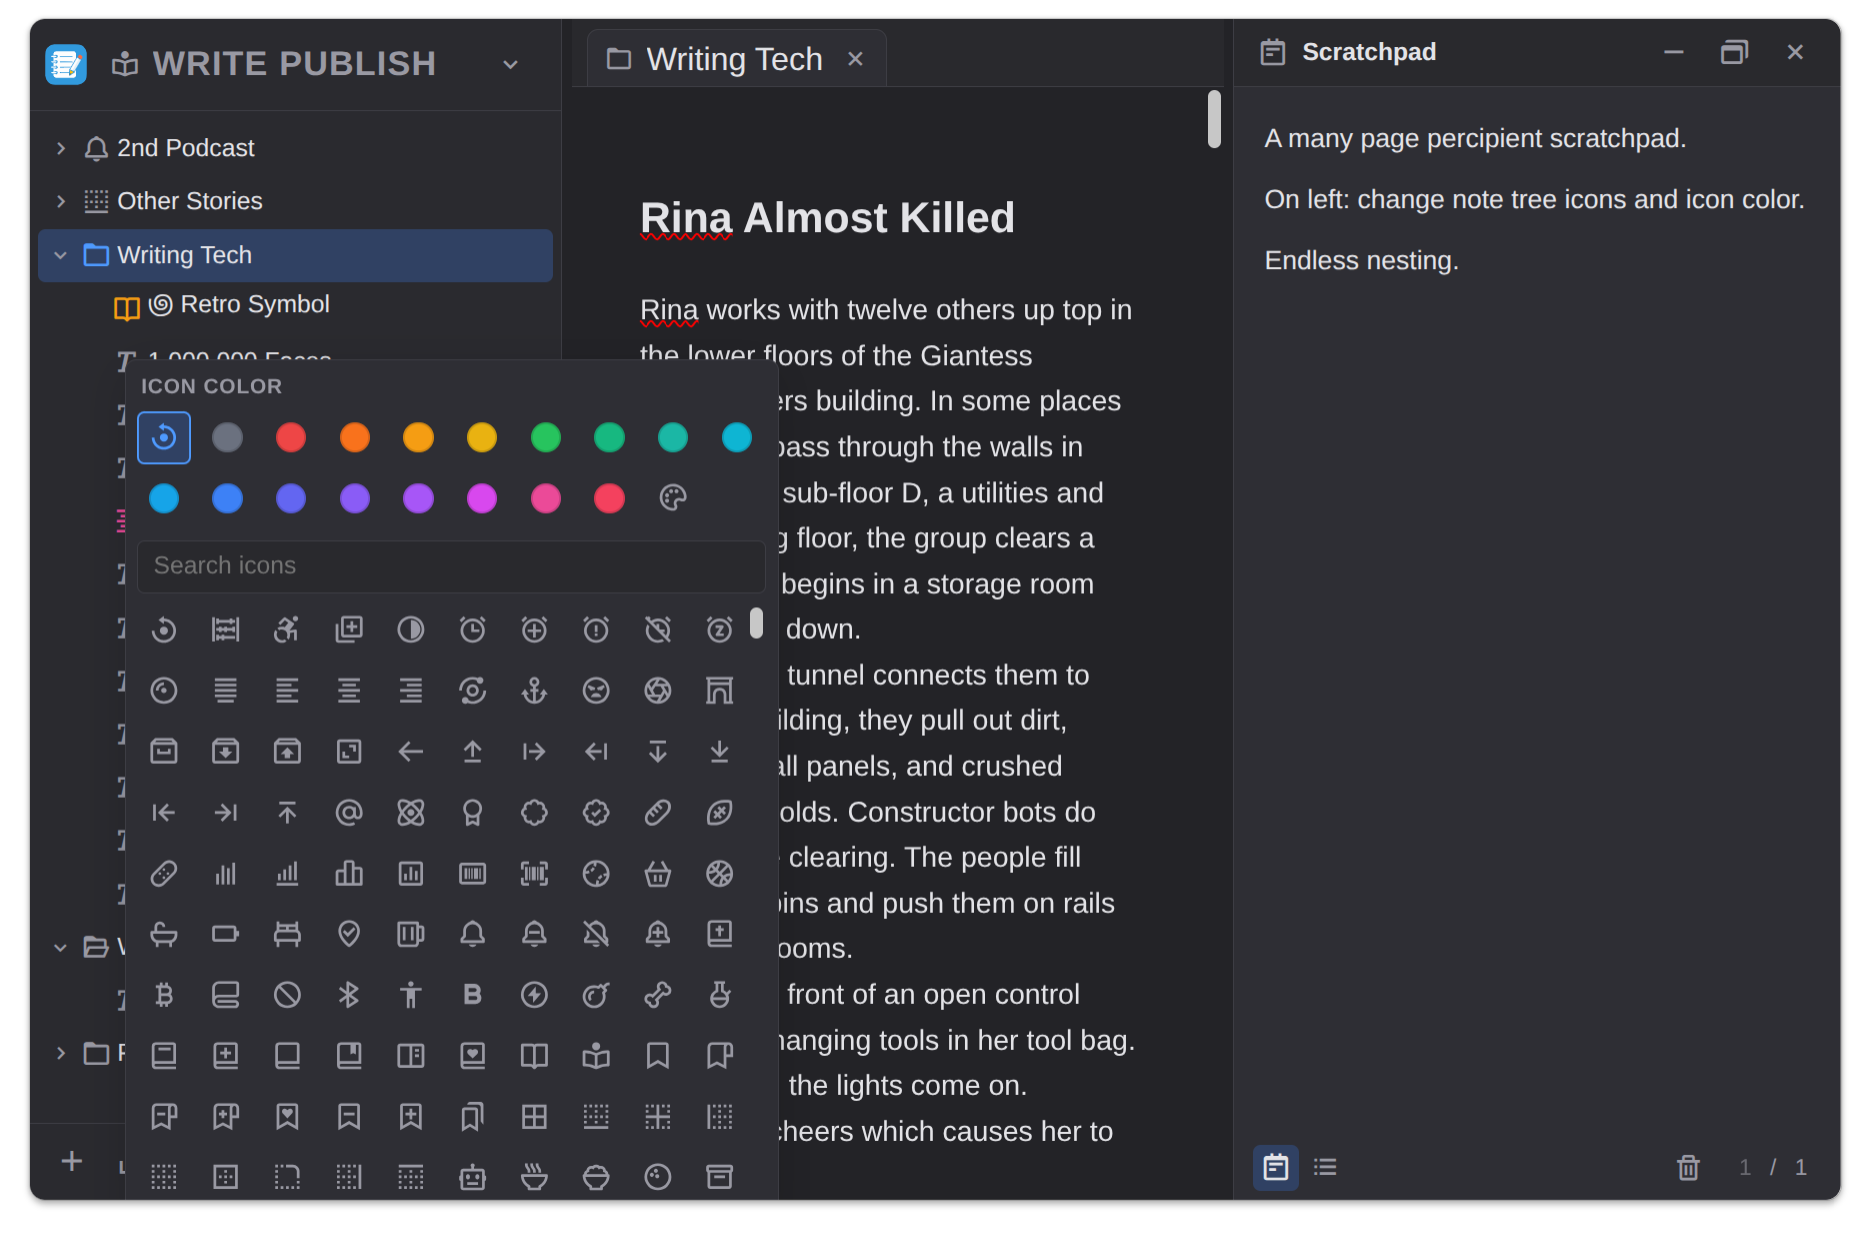Pick the beer mug icon
Screen dimensions: 1872x1260
pos(411,934)
